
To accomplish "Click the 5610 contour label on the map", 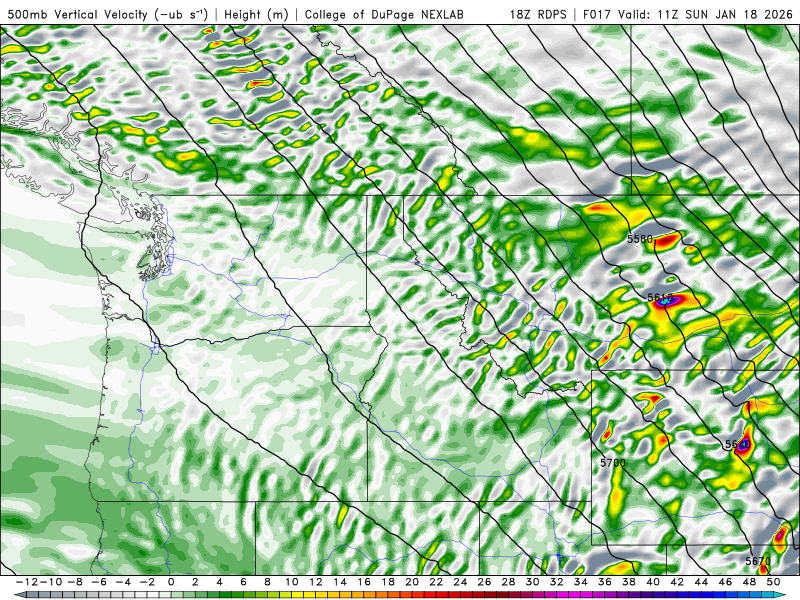I will pyautogui.click(x=660, y=297).
